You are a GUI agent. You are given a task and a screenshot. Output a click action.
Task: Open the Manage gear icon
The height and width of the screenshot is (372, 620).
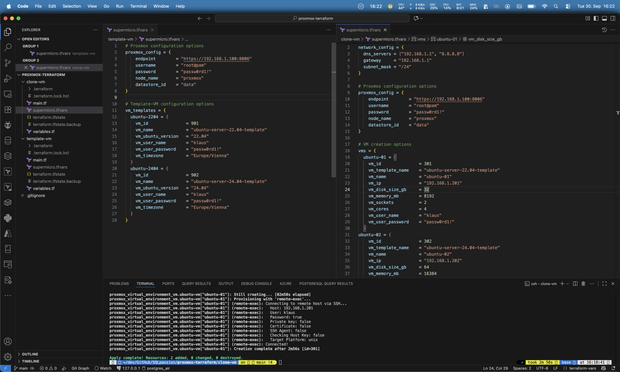tap(8, 357)
